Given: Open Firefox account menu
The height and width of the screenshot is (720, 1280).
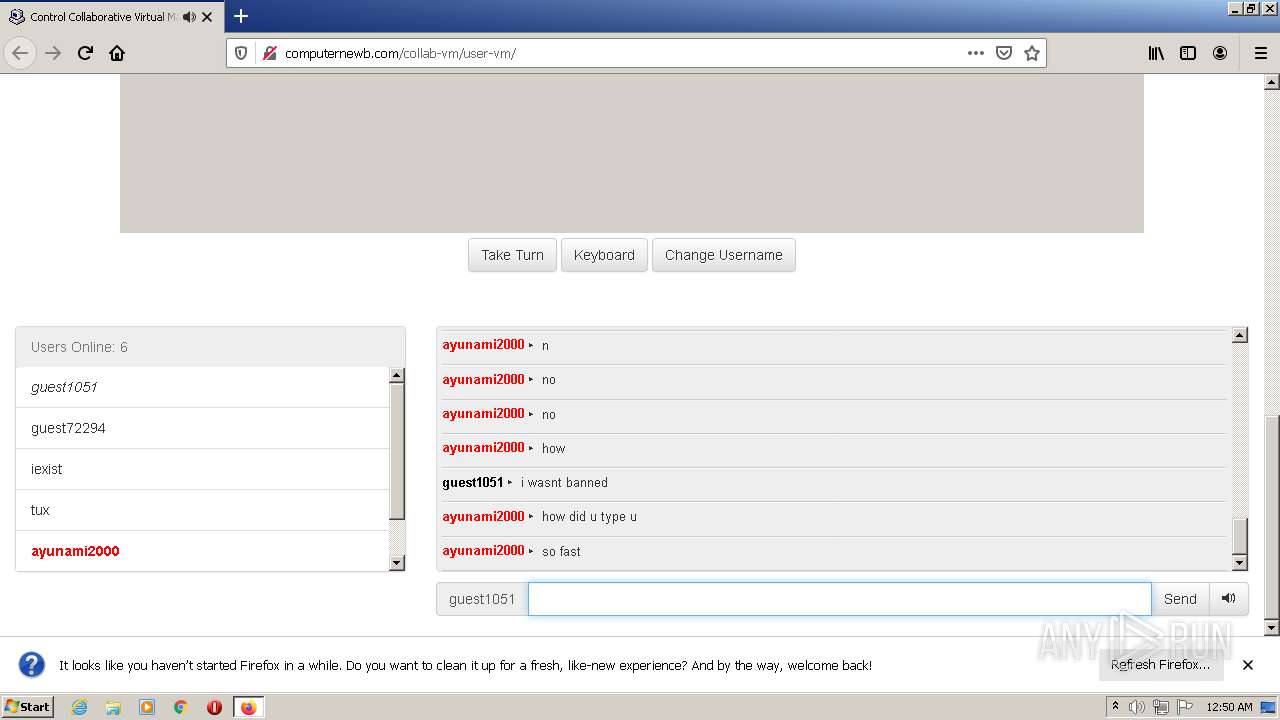Looking at the screenshot, I should coord(1220,53).
